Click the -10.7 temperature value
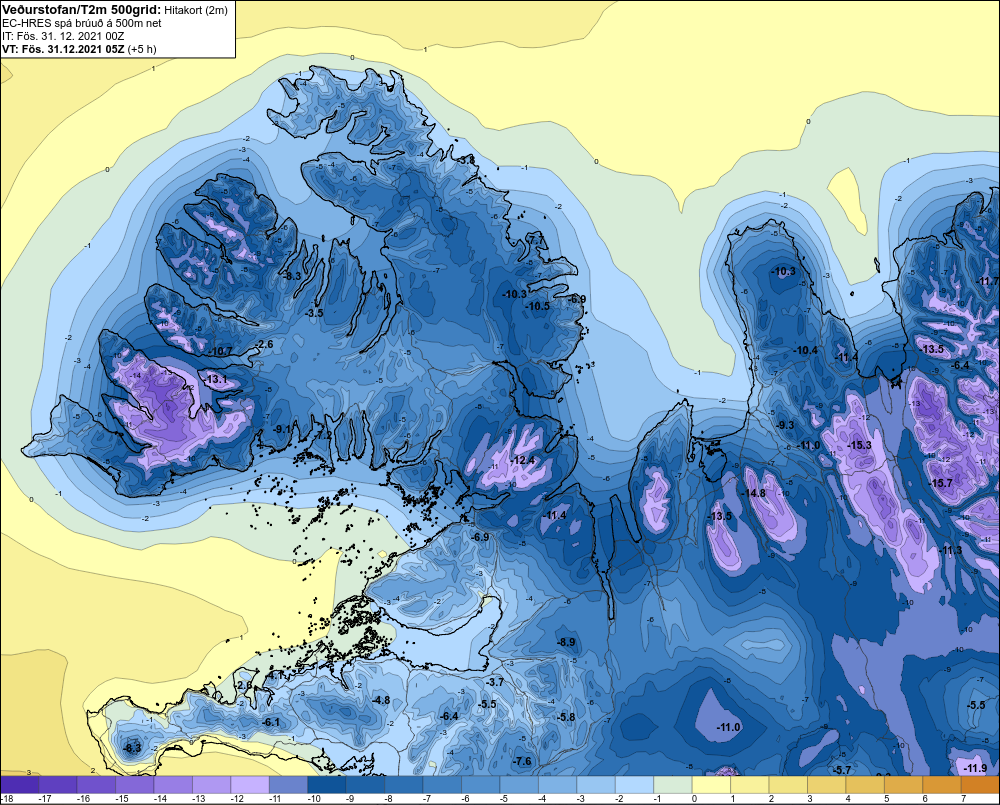1000x805 pixels. 221,351
